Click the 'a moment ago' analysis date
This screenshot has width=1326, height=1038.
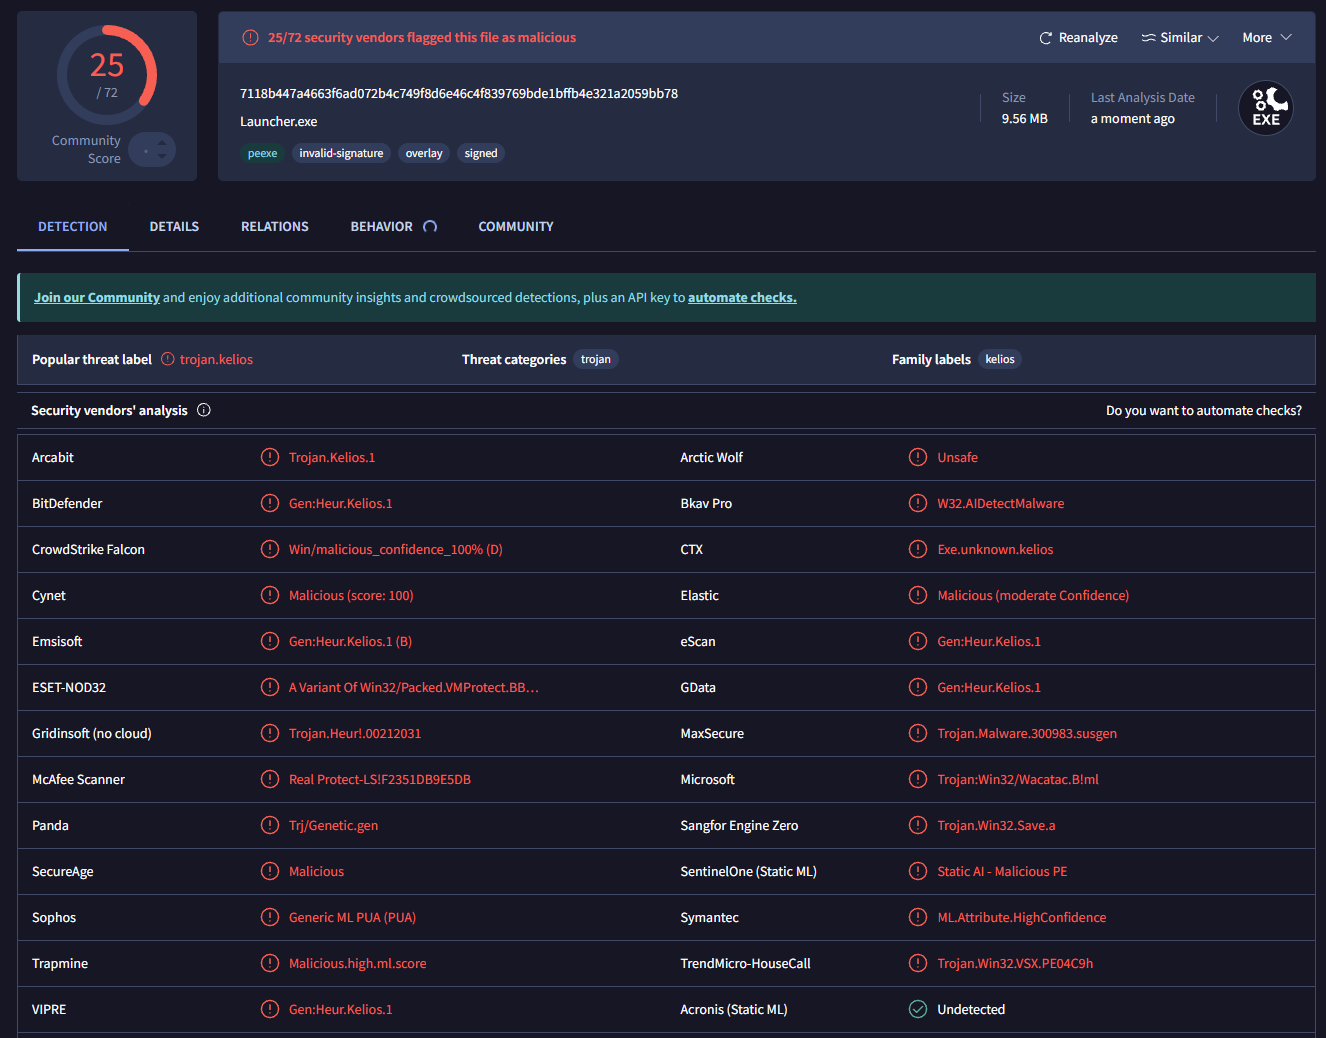[x=1132, y=118]
